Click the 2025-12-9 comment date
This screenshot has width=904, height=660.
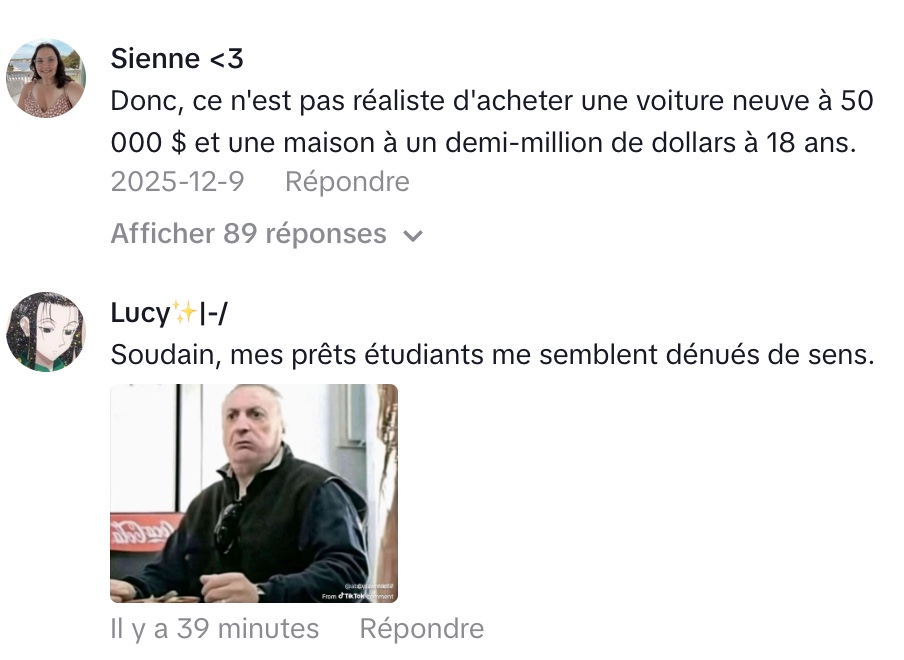(x=178, y=182)
